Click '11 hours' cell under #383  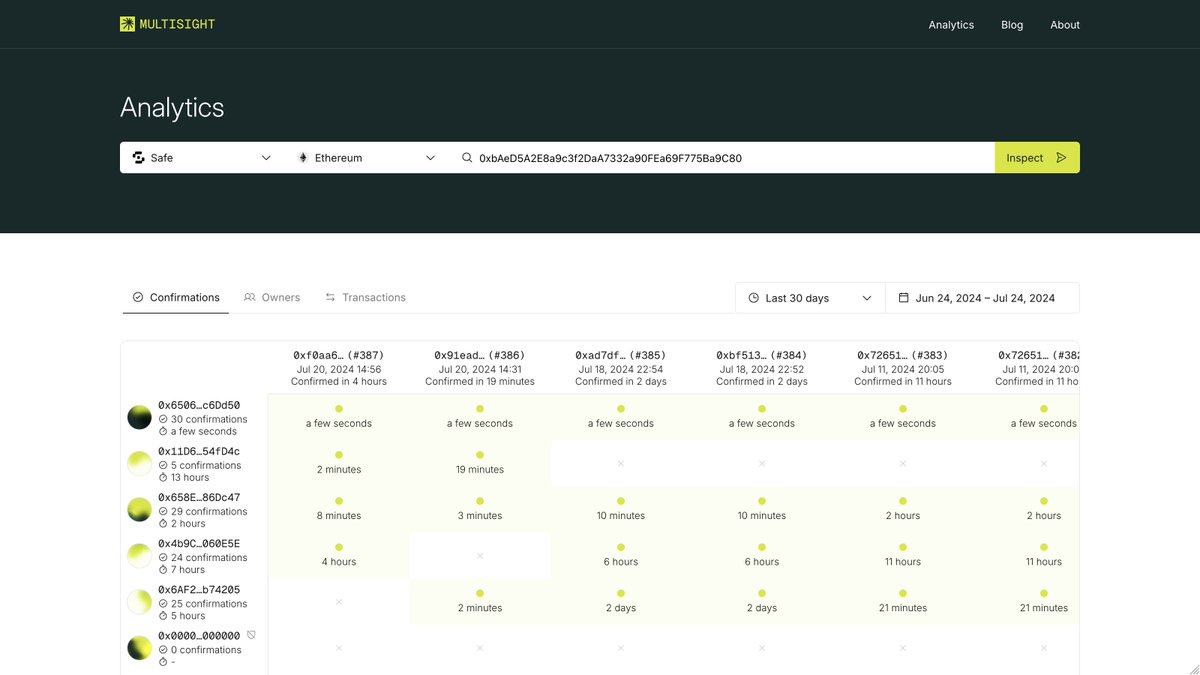[903, 555]
